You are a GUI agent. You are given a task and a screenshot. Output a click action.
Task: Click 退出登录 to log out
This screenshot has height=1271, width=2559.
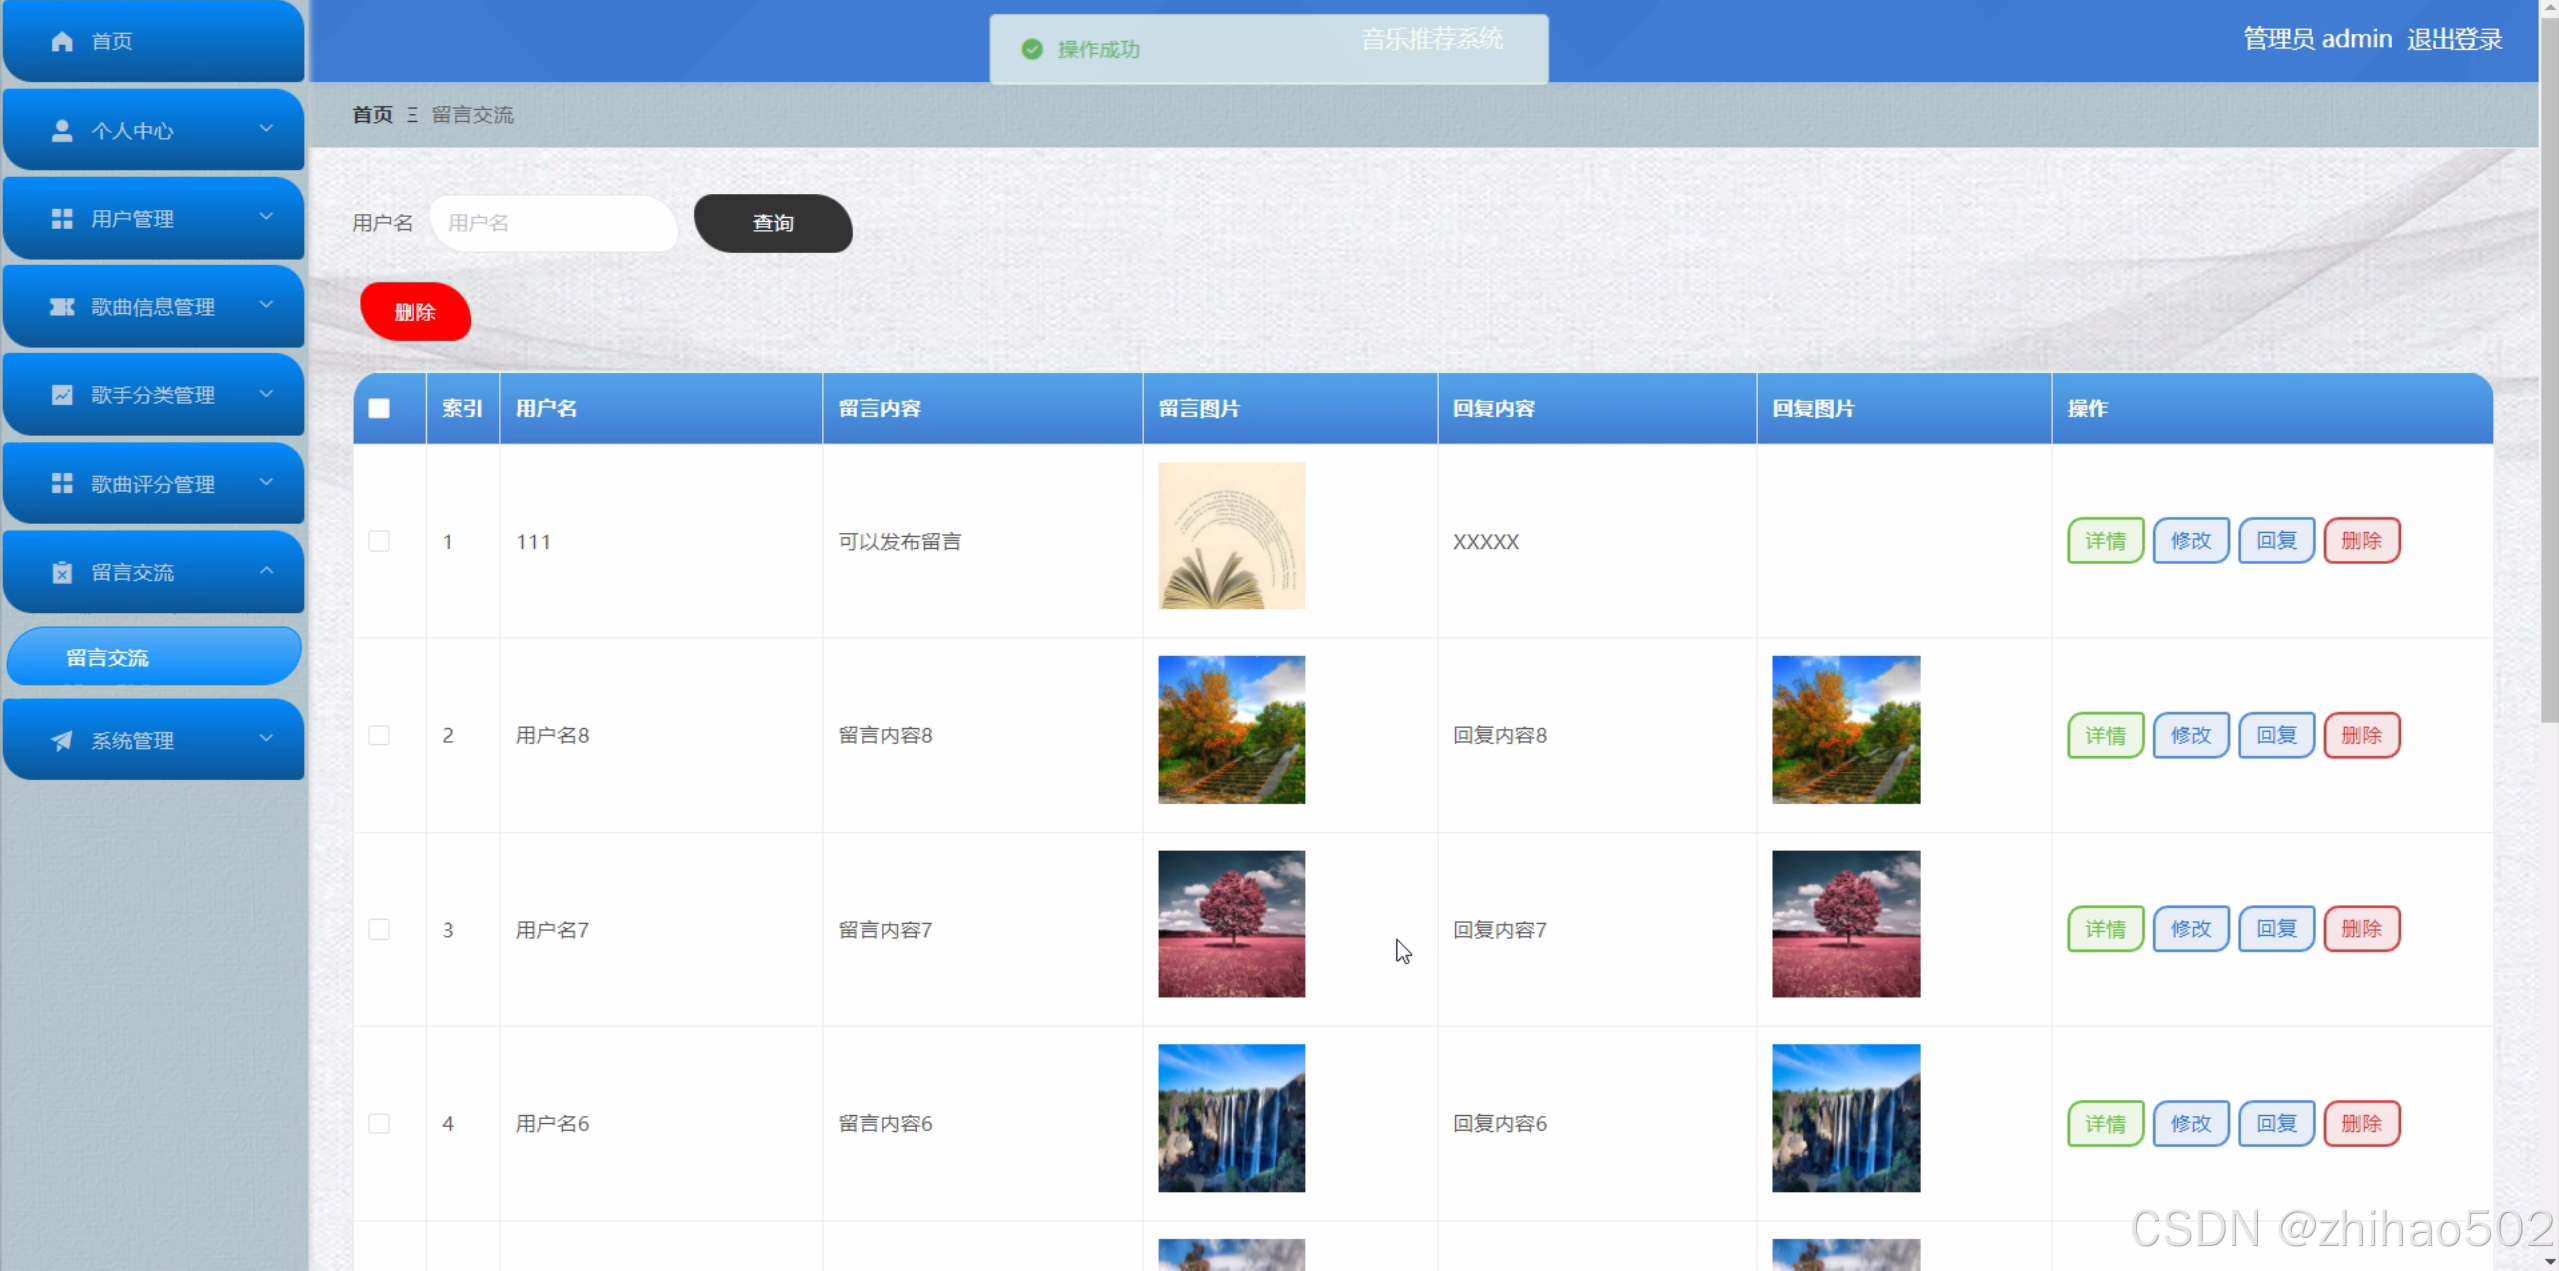coord(2454,39)
